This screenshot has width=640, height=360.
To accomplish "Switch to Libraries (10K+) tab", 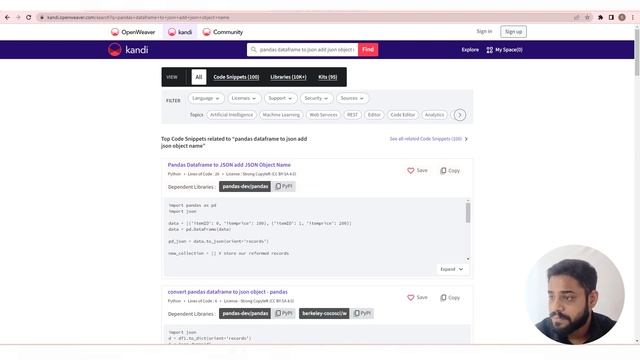I will click(288, 77).
